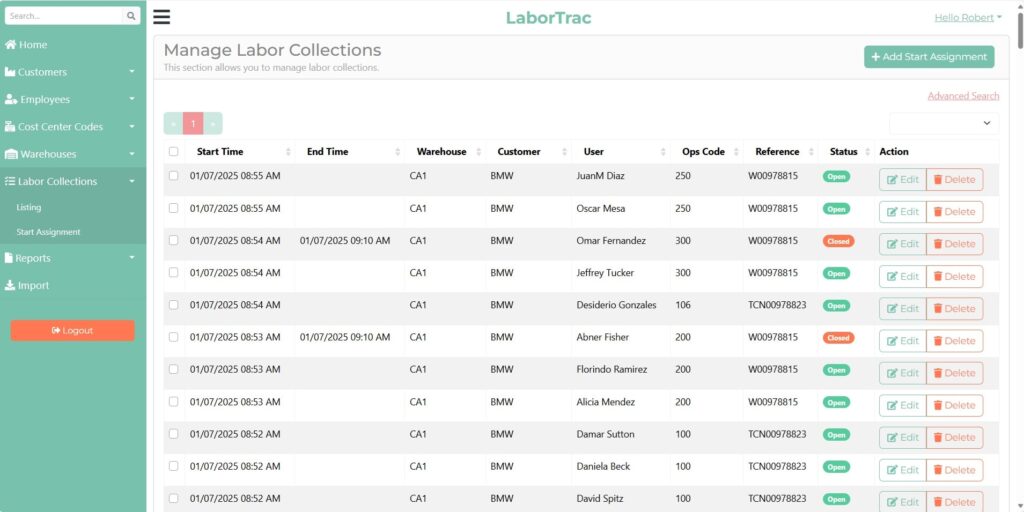The image size is (1024, 512).
Task: Click the Home icon in sidebar
Action: pos(10,45)
